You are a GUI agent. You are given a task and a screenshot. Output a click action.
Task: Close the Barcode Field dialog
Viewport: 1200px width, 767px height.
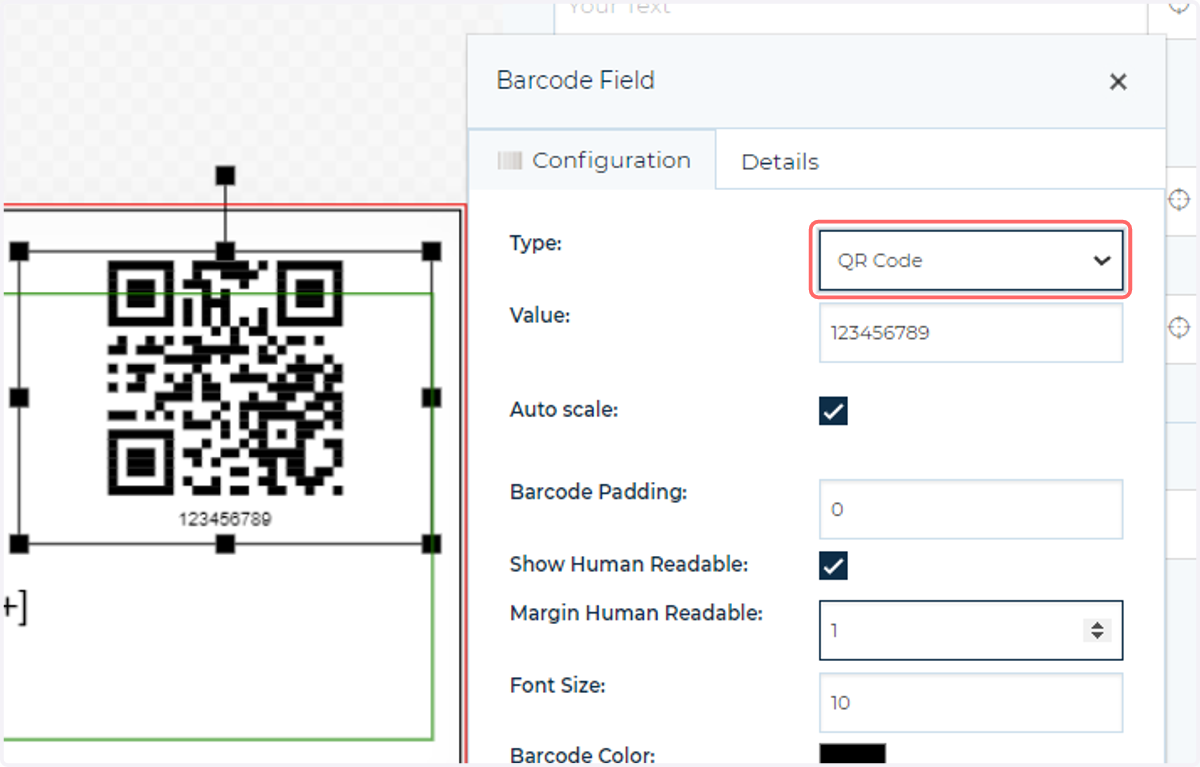coord(1118,82)
